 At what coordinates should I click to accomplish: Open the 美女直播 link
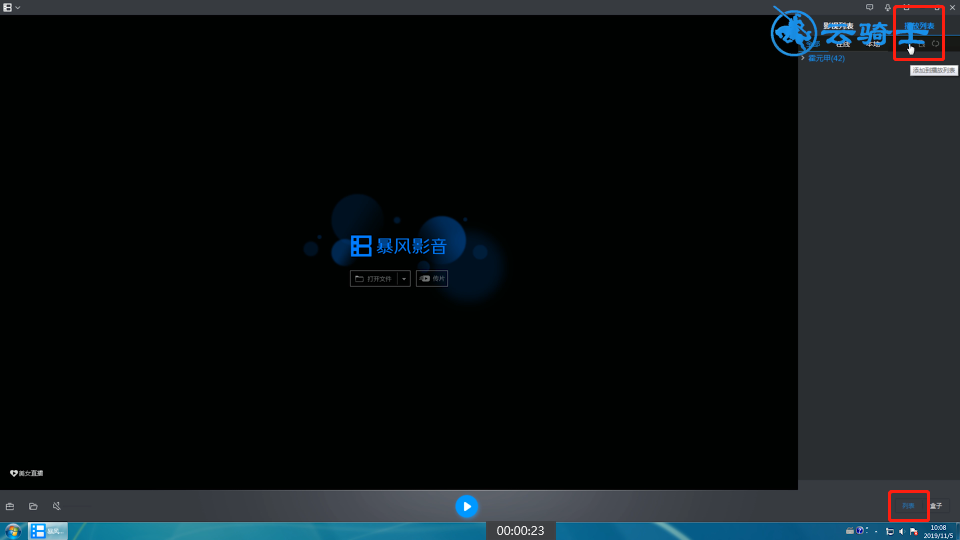click(x=26, y=473)
